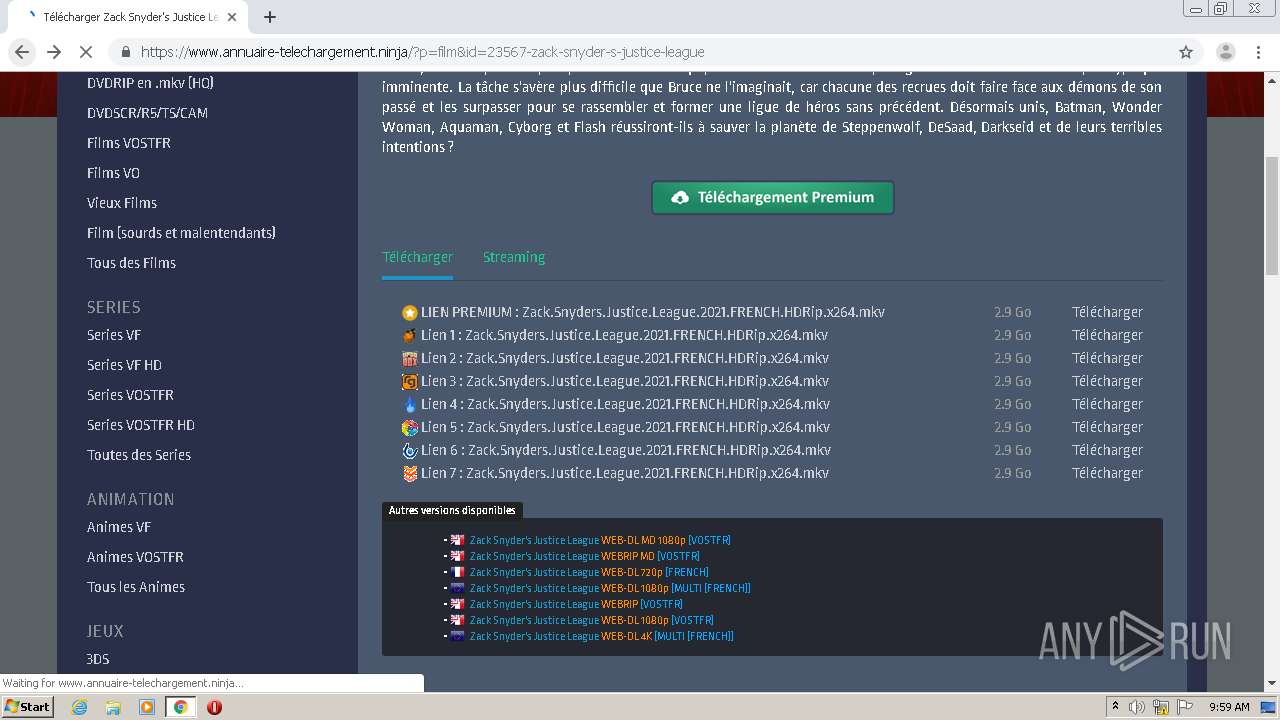
Task: Open Toutes des Series category
Action: [x=139, y=455]
